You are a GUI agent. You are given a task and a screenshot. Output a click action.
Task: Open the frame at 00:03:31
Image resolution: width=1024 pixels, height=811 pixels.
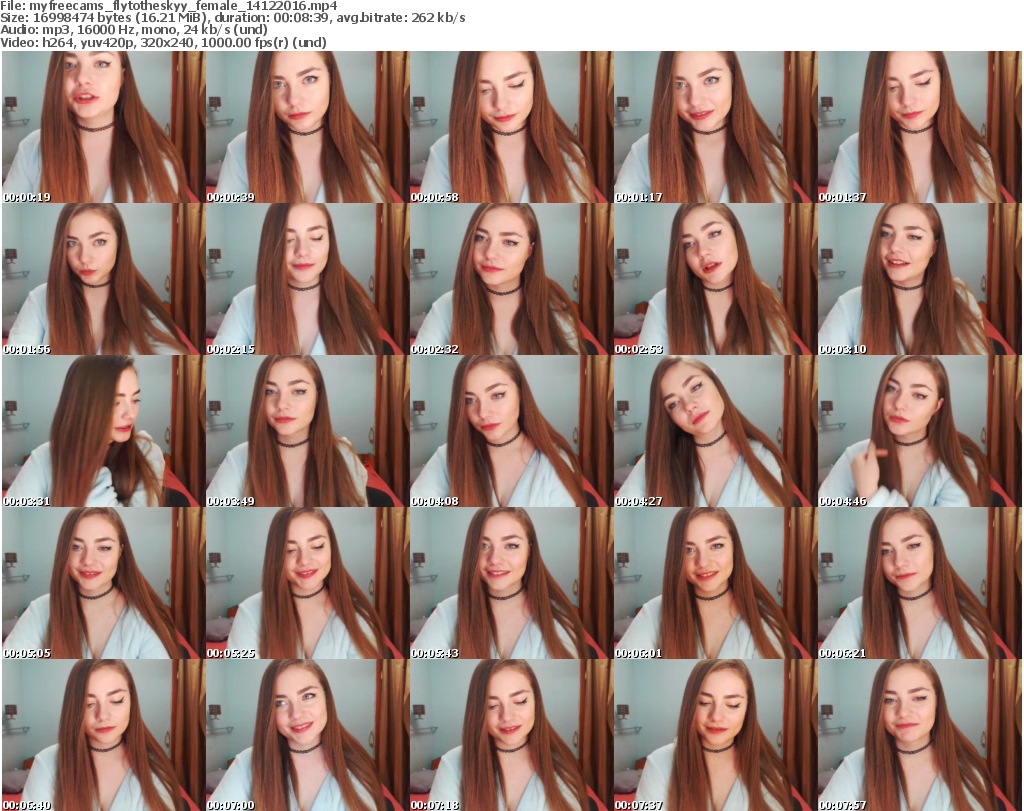pyautogui.click(x=102, y=431)
